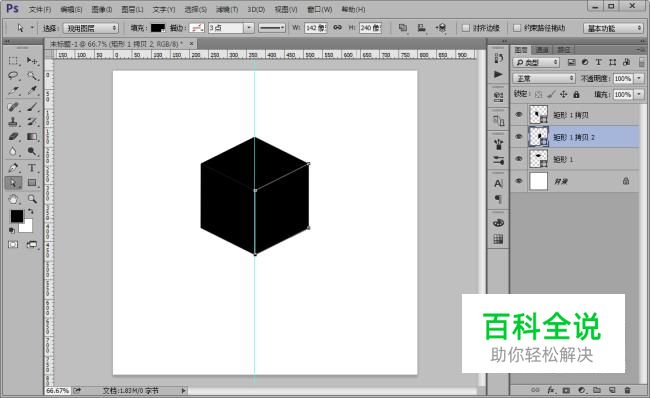
Task: Hide the 矩形 1 拷贝 layer
Action: (519, 115)
